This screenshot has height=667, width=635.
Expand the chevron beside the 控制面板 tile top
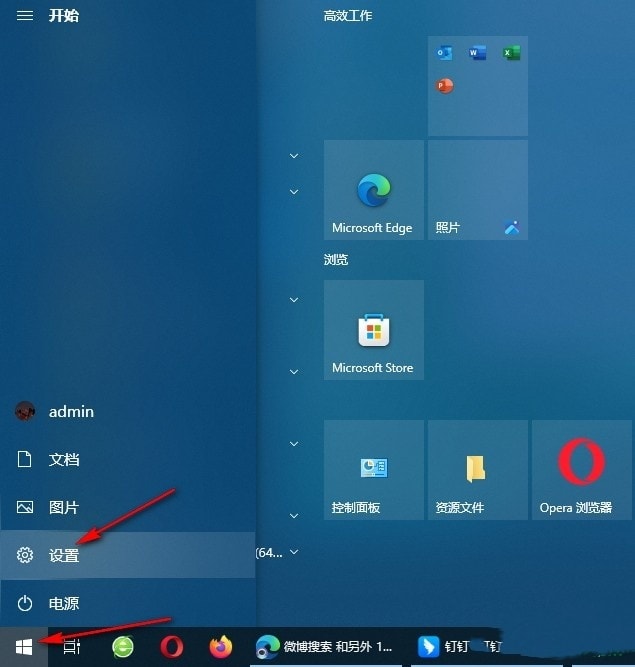[294, 444]
